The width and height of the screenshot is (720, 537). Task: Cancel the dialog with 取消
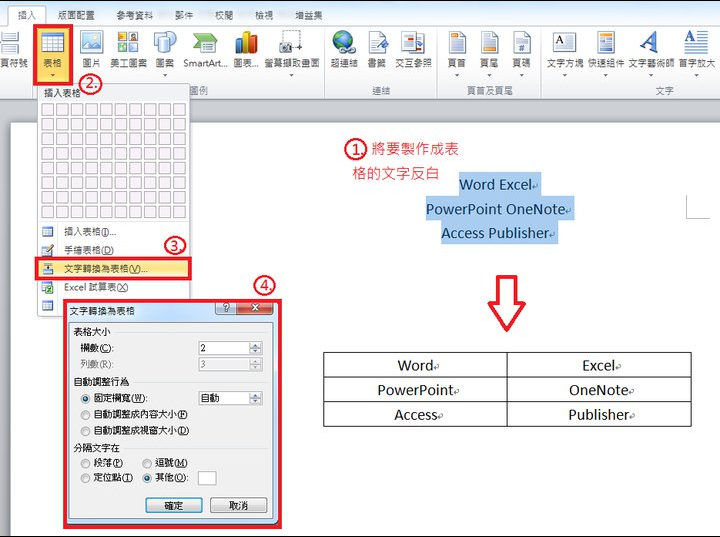tap(238, 505)
